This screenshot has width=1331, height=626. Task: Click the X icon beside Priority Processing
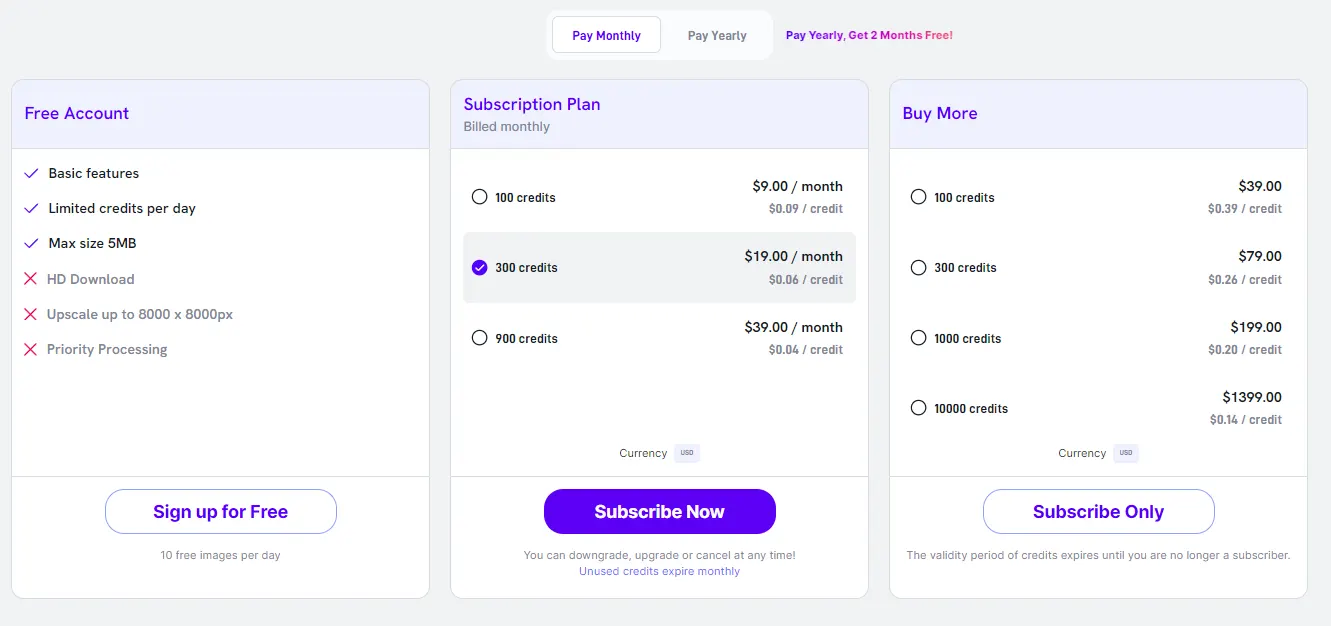31,349
